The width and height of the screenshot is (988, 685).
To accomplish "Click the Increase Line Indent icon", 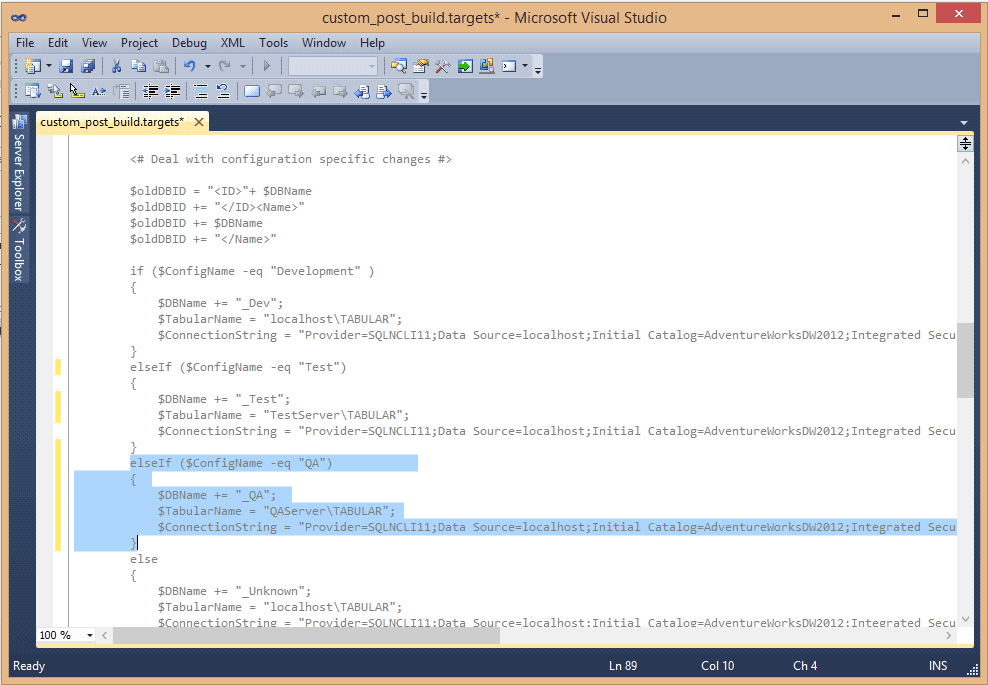I will click(x=172, y=91).
